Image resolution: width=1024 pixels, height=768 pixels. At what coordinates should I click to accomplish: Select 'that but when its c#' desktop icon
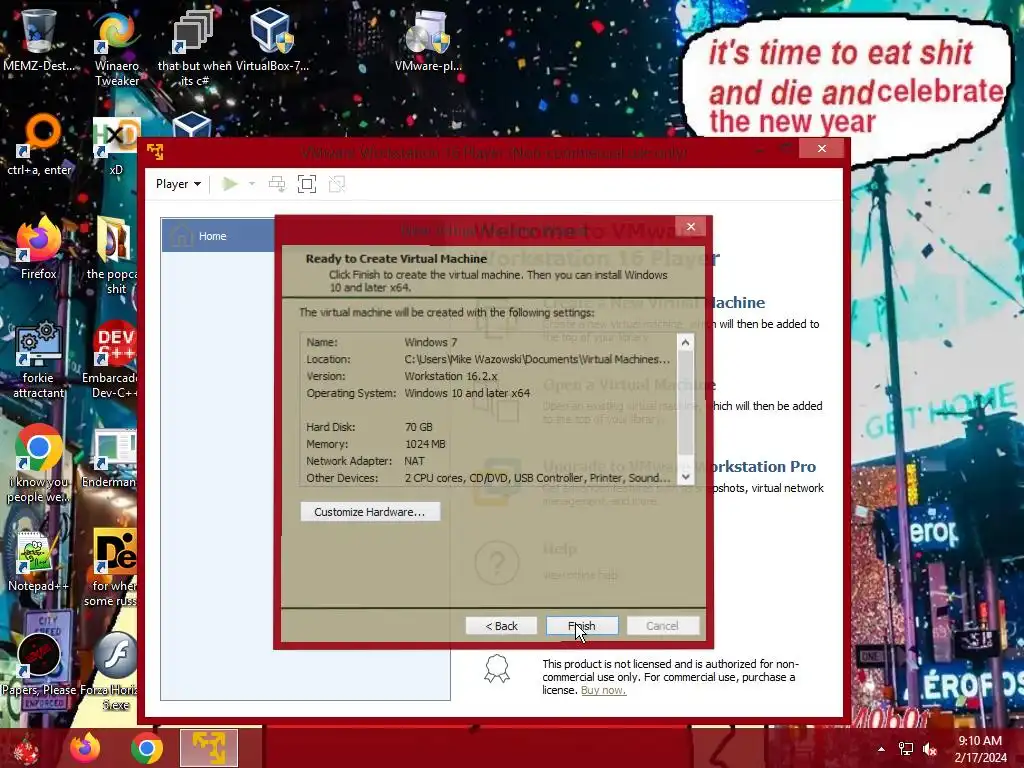[195, 48]
